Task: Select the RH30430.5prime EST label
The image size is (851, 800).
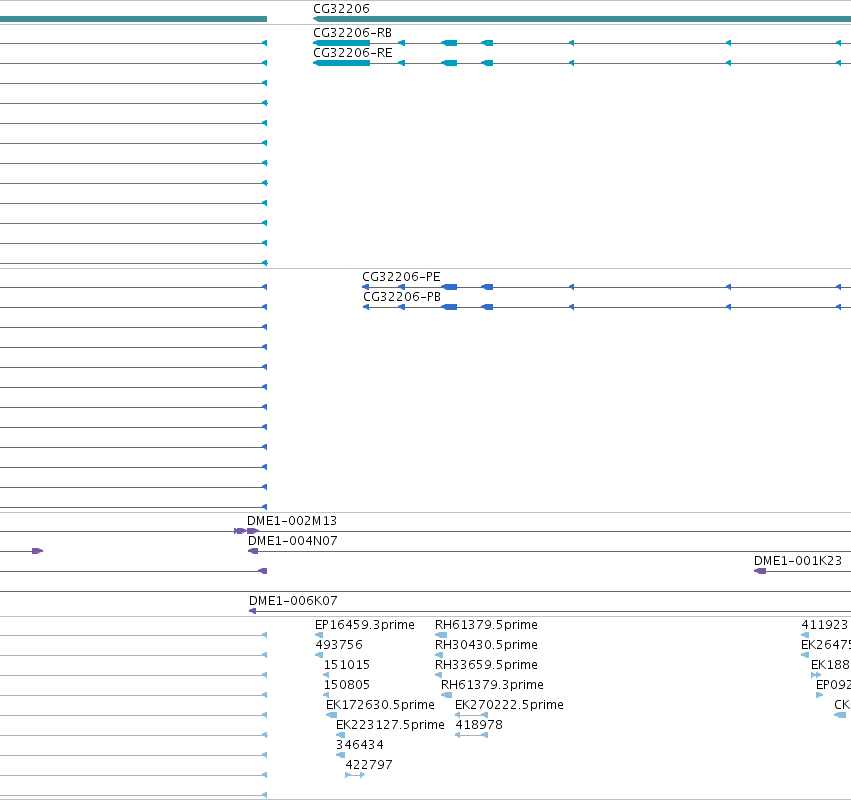Action: pyautogui.click(x=486, y=645)
